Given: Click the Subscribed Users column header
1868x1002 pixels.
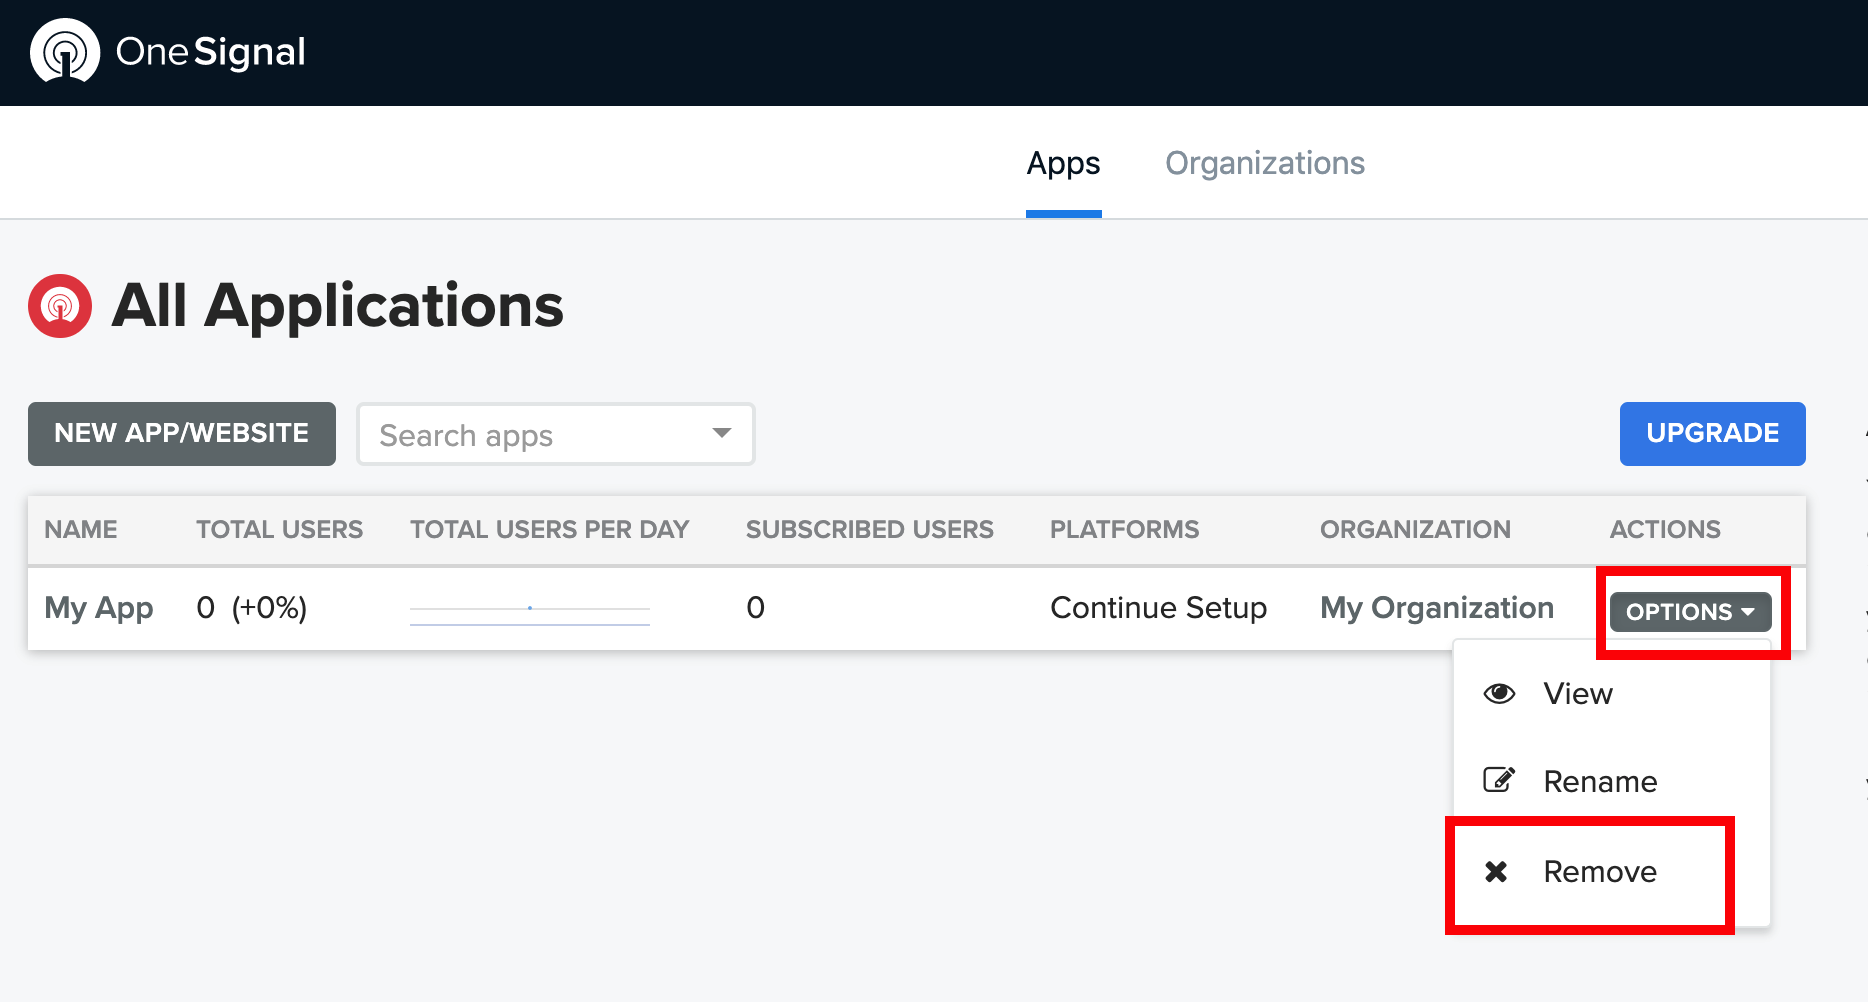Looking at the screenshot, I should tap(870, 529).
